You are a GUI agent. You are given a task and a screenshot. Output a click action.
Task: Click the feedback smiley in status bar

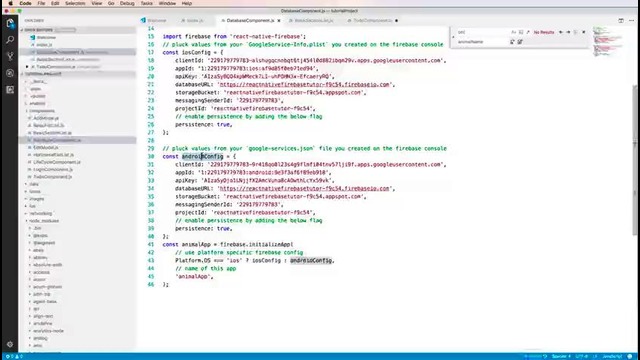tap(630, 357)
